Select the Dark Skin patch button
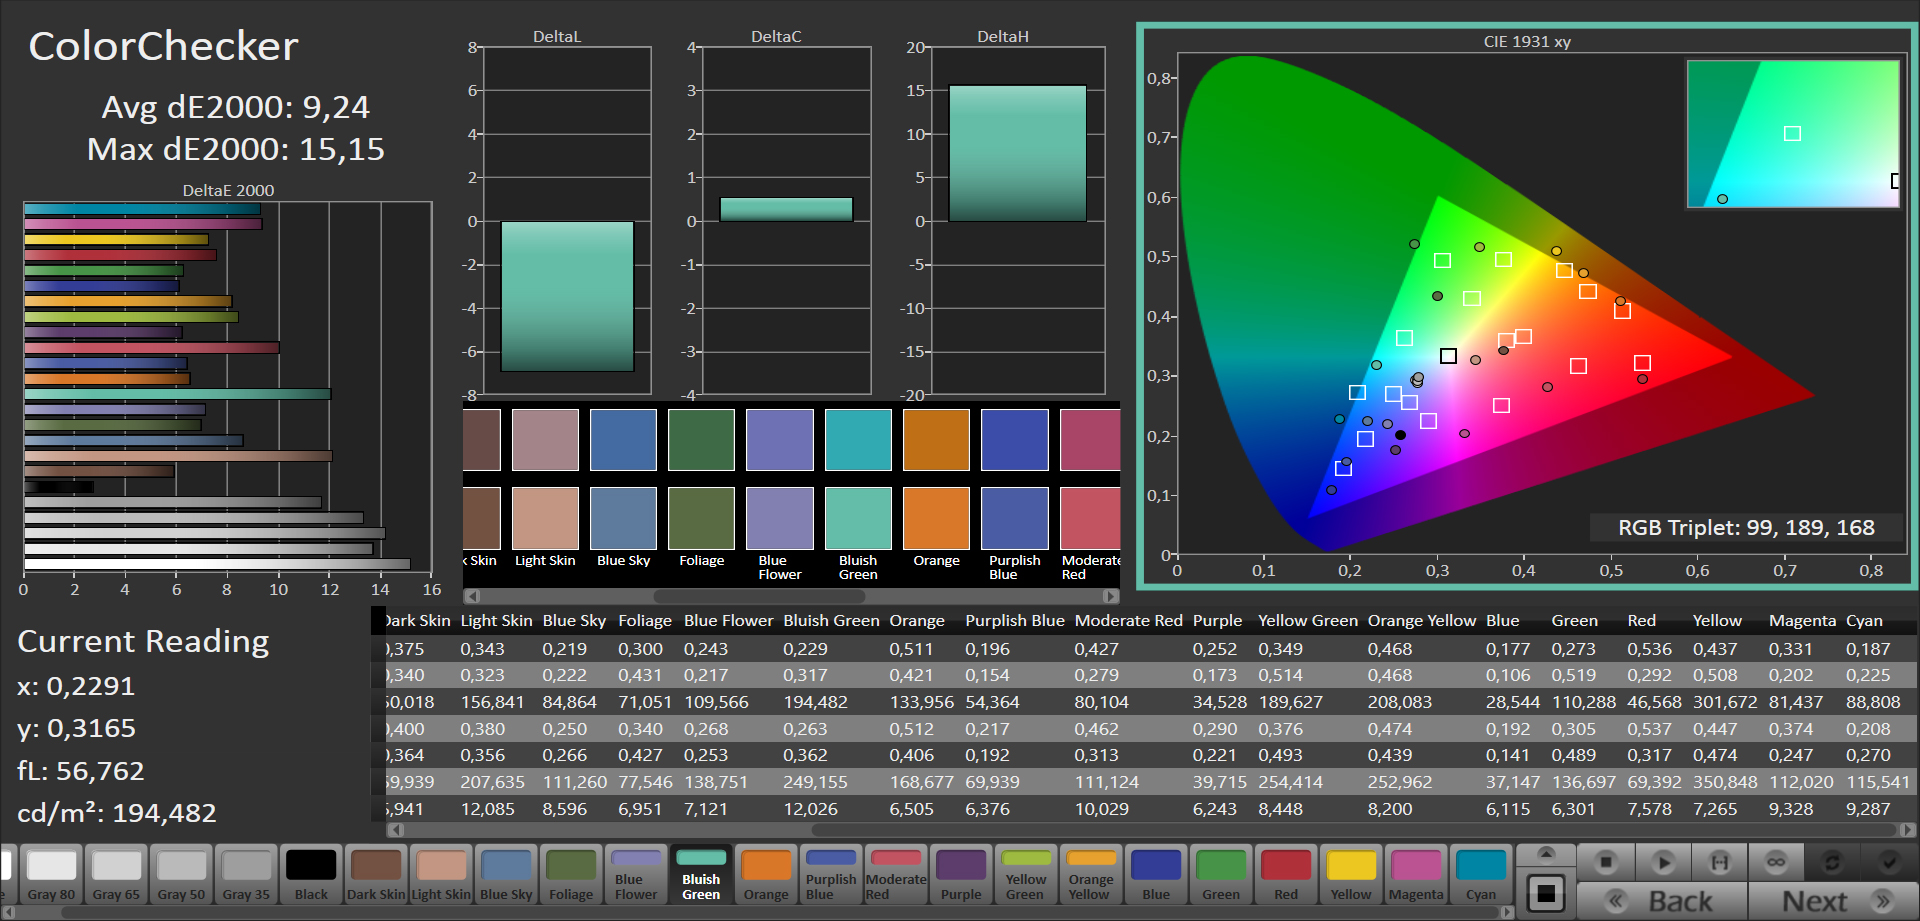 (376, 875)
